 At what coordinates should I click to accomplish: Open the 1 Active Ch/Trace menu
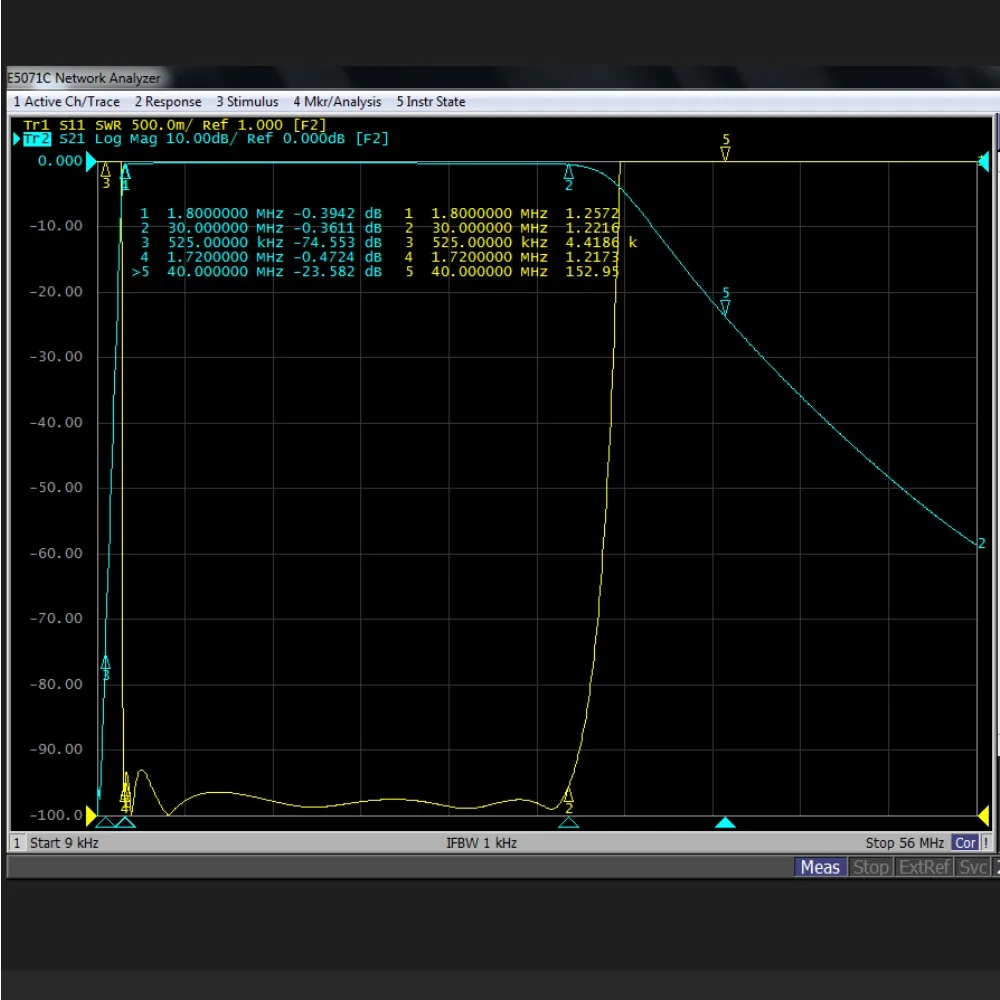coord(66,101)
